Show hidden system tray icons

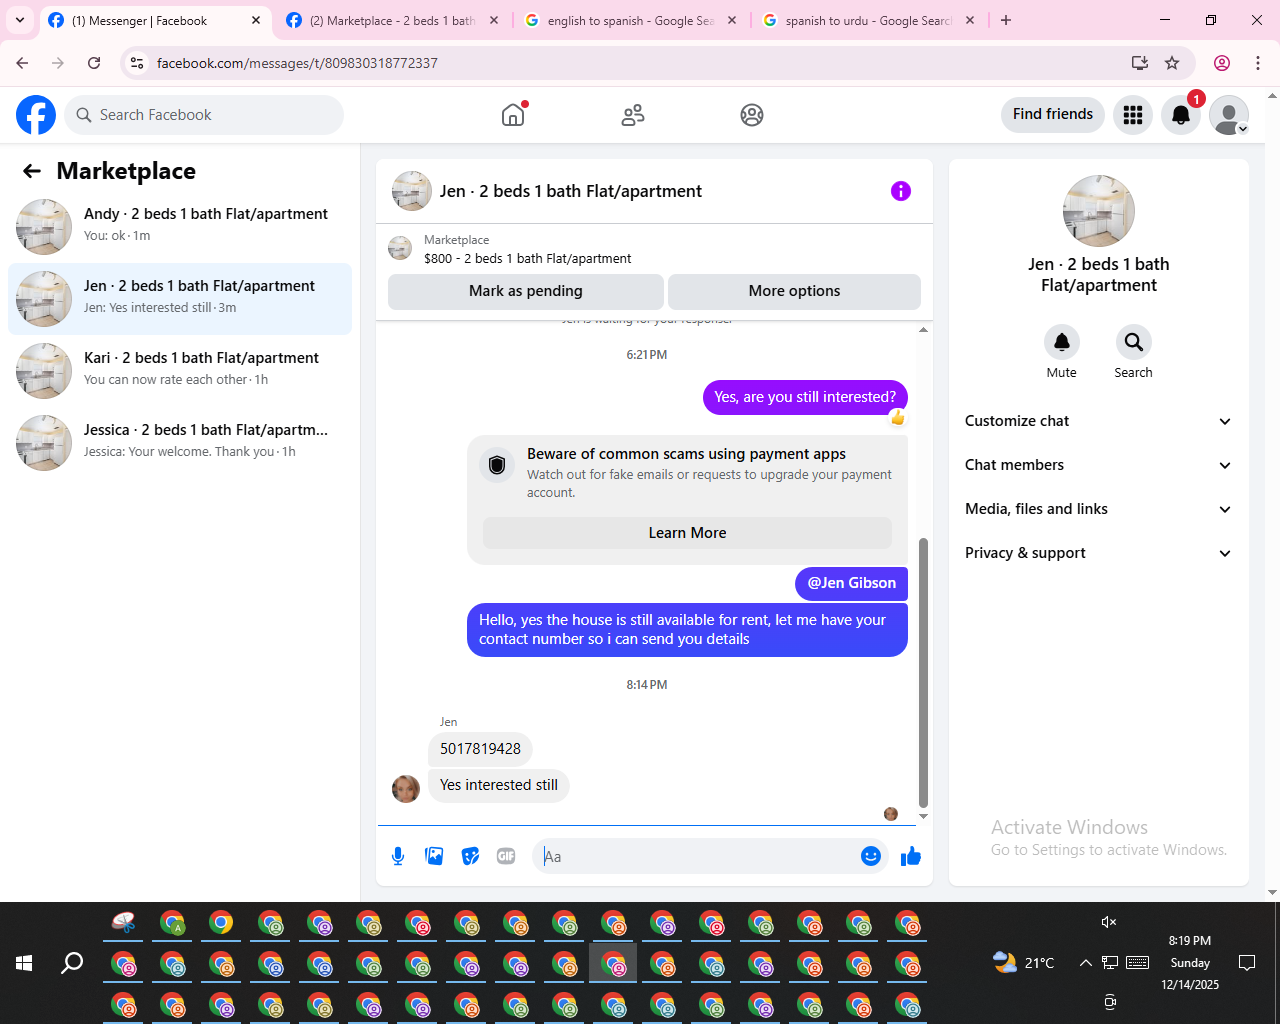(1085, 963)
